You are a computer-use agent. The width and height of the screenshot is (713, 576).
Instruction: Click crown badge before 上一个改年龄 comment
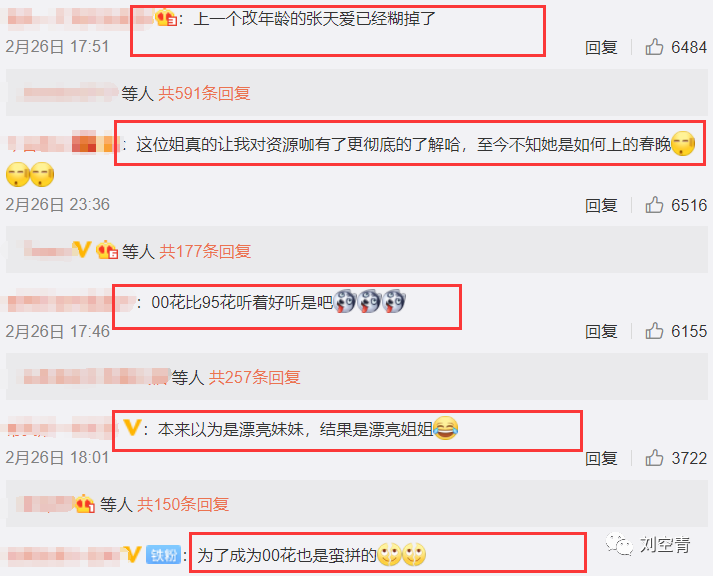coord(166,18)
